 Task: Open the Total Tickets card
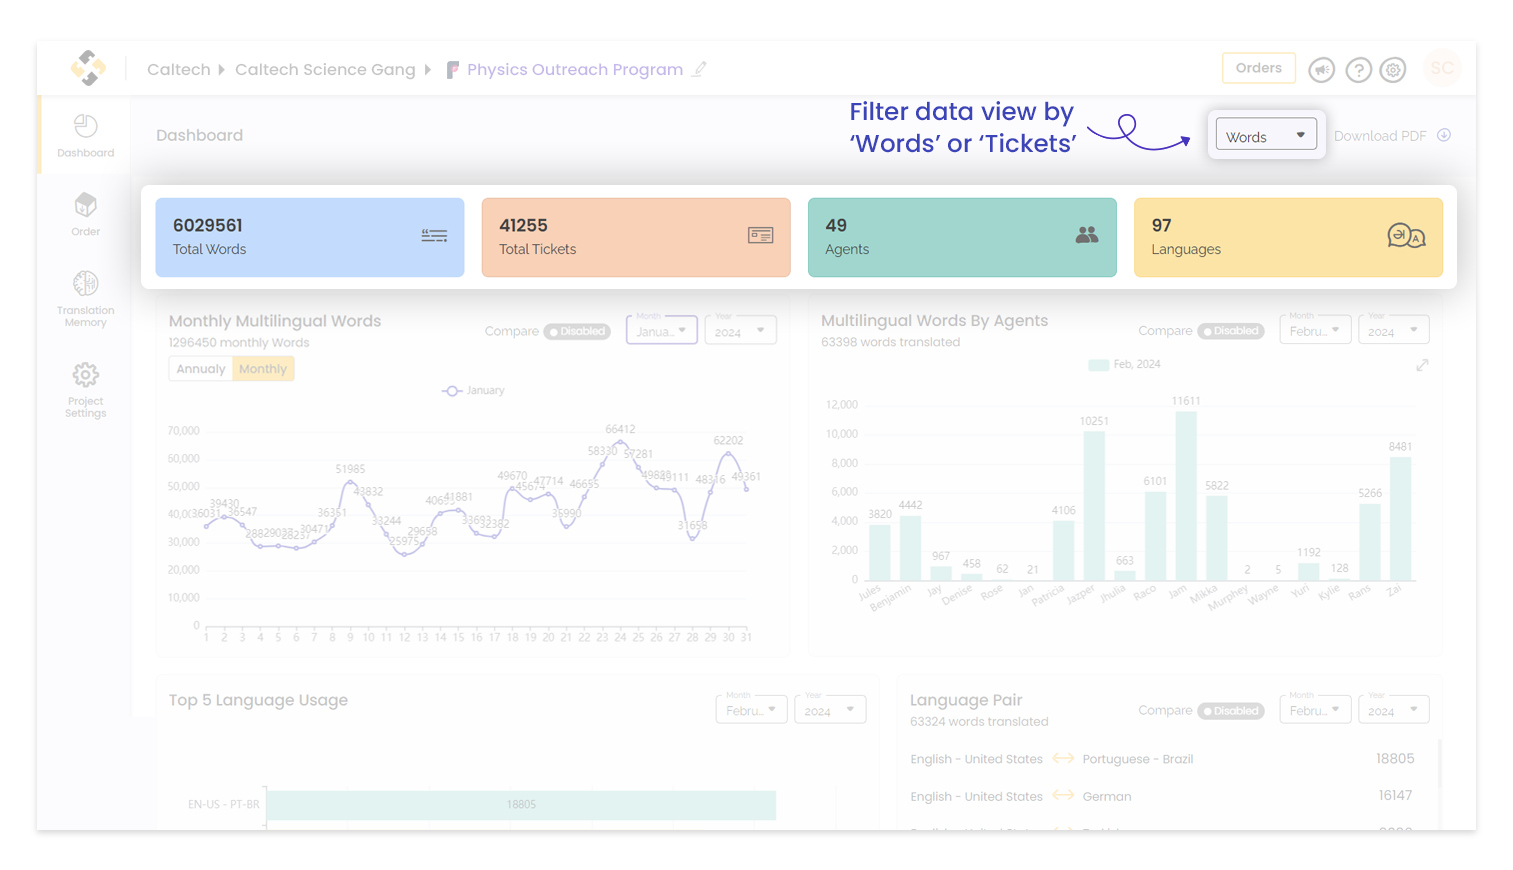coord(636,237)
